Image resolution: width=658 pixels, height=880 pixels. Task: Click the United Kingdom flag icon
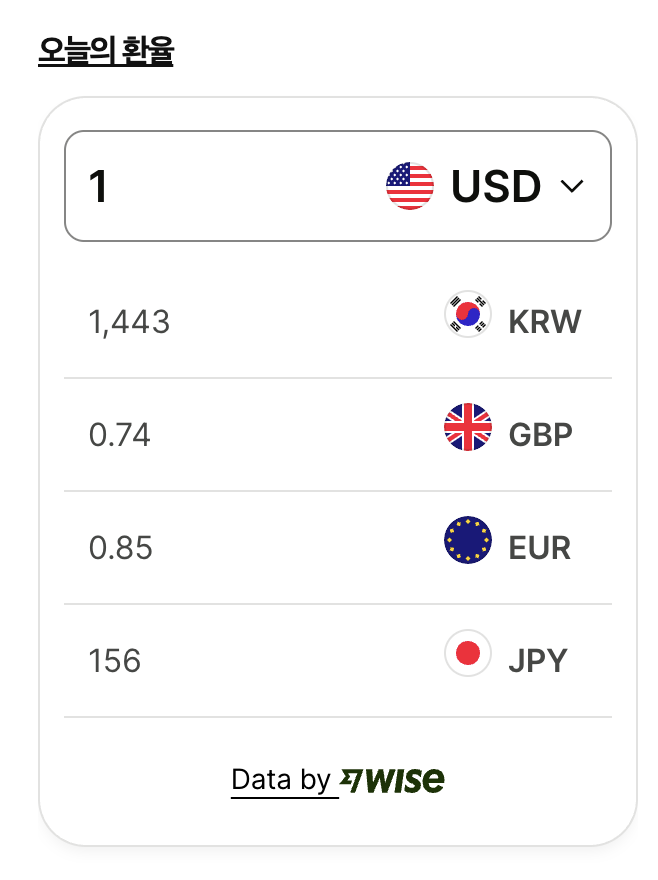click(468, 428)
